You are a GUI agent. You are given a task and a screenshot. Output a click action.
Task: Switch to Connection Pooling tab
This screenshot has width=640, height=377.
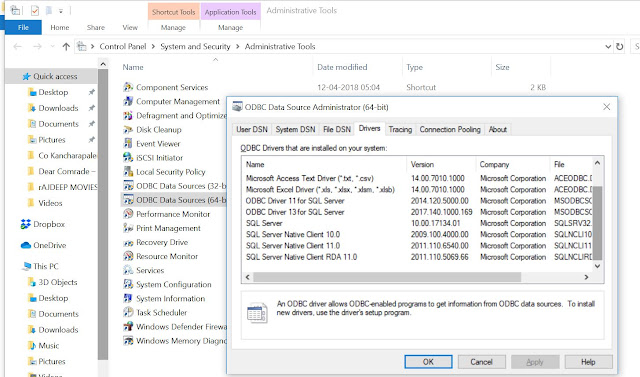coord(450,129)
